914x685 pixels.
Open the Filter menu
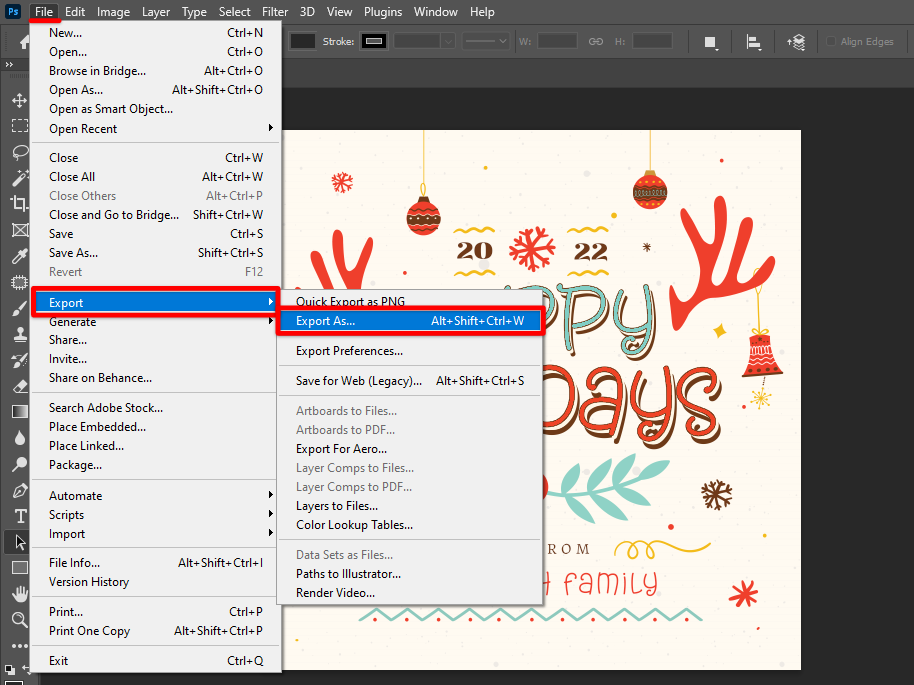275,12
